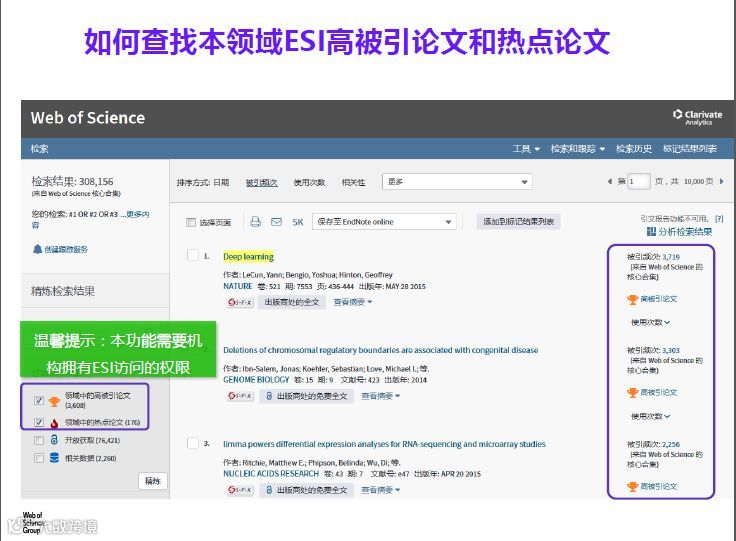736x541 pixels.
Task: Expand the Tools menu in the blue bar
Action: coord(526,149)
